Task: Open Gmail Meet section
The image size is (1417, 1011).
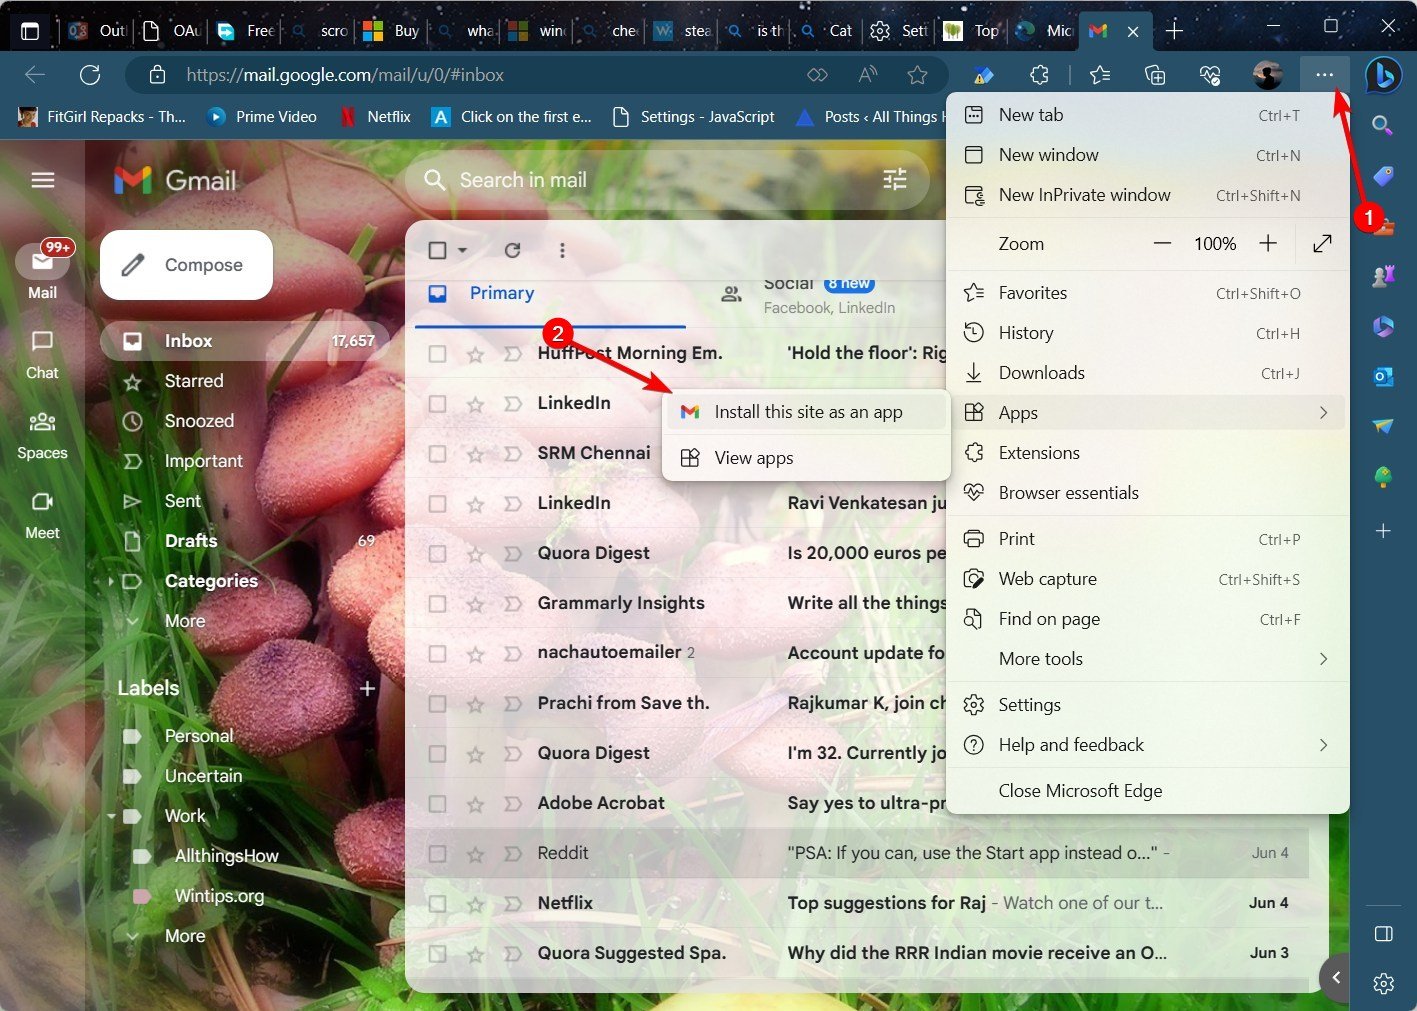Action: 42,515
